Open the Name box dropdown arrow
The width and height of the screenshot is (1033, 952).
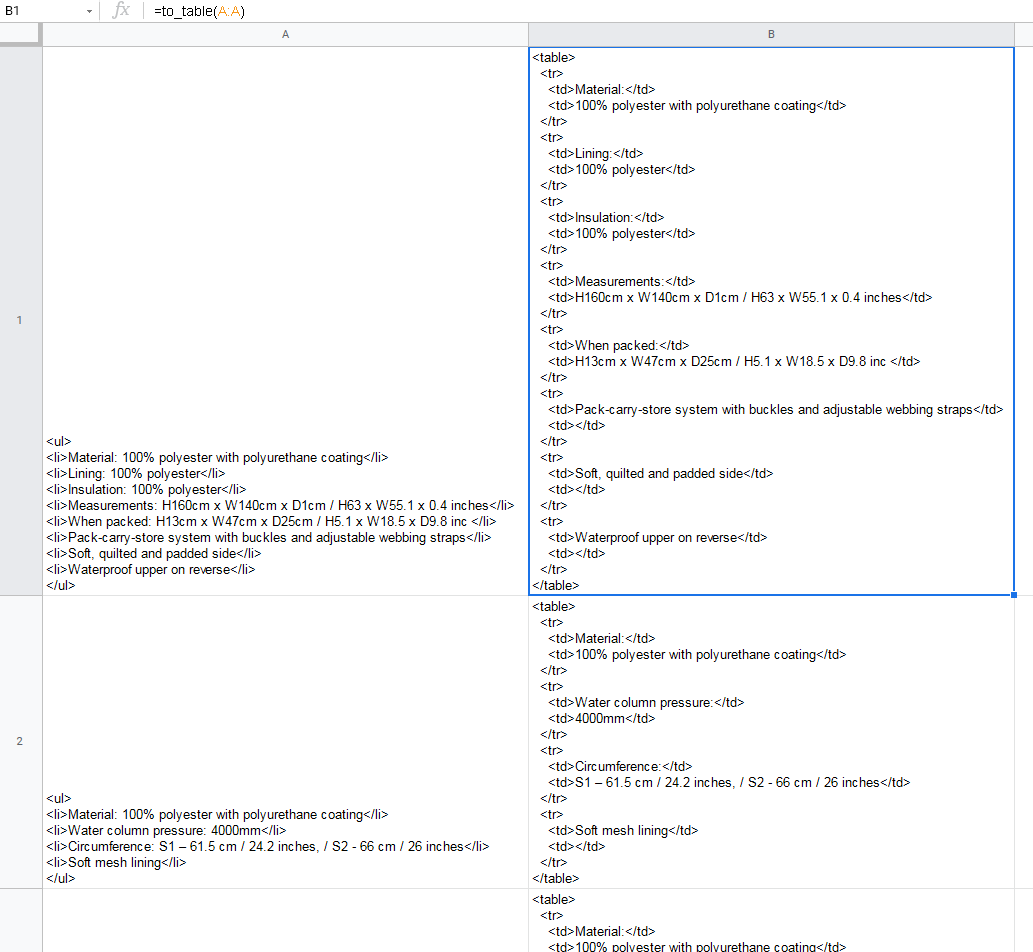coord(89,11)
